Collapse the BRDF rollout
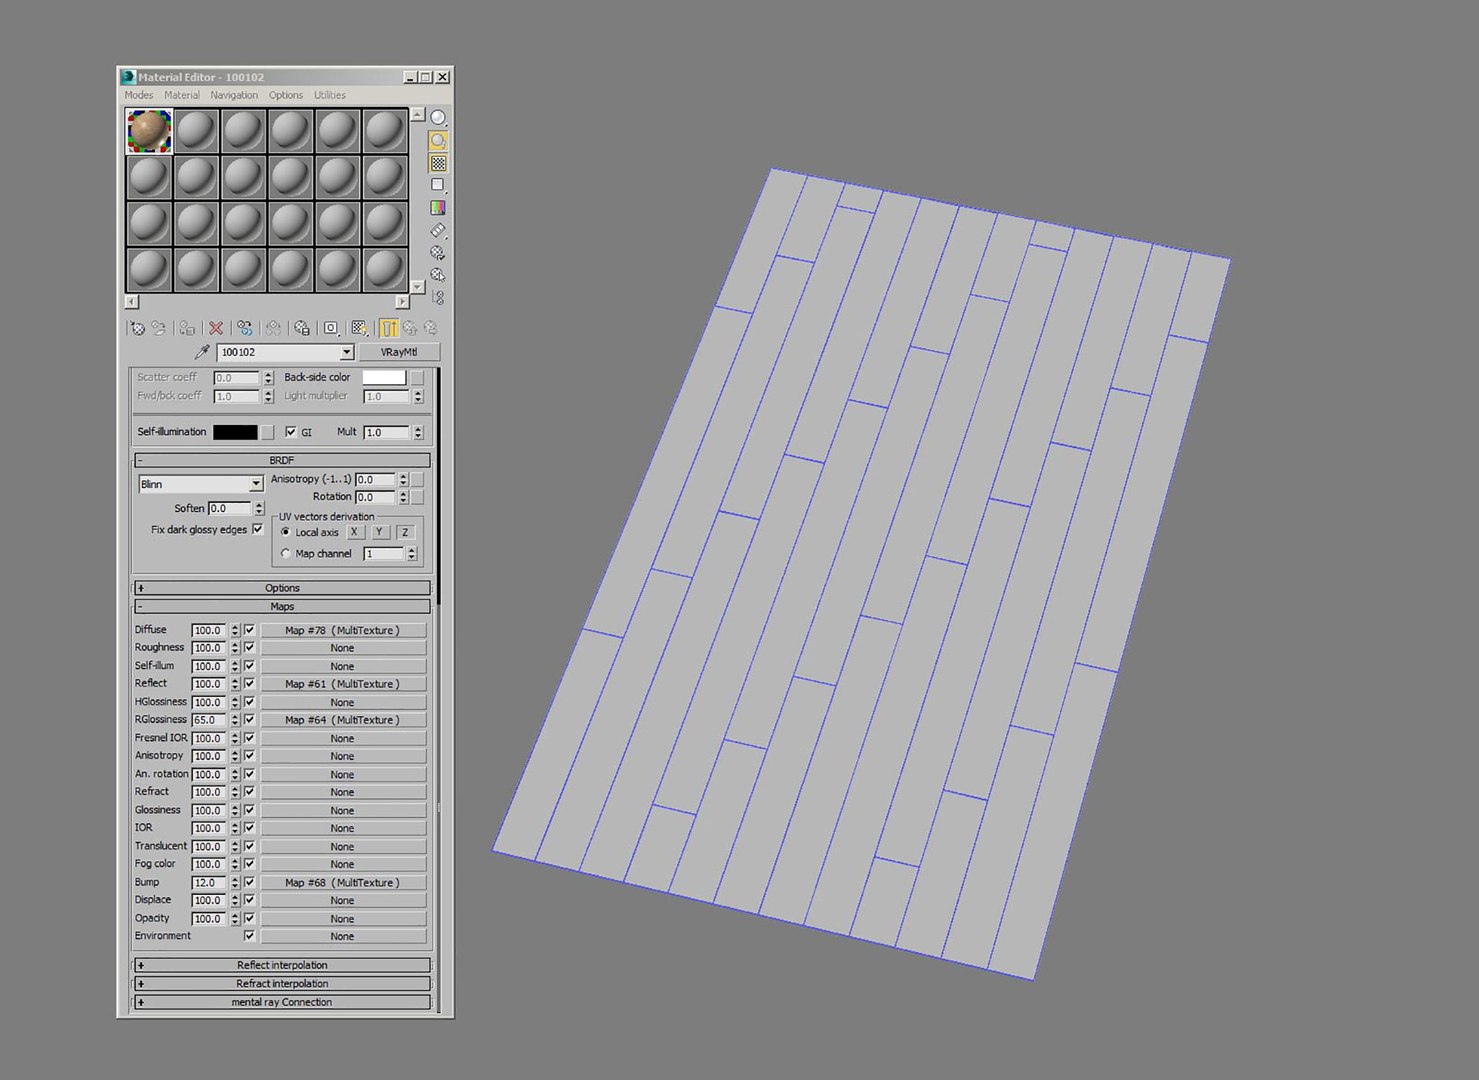Screen dimensions: 1479x1080 coord(282,460)
